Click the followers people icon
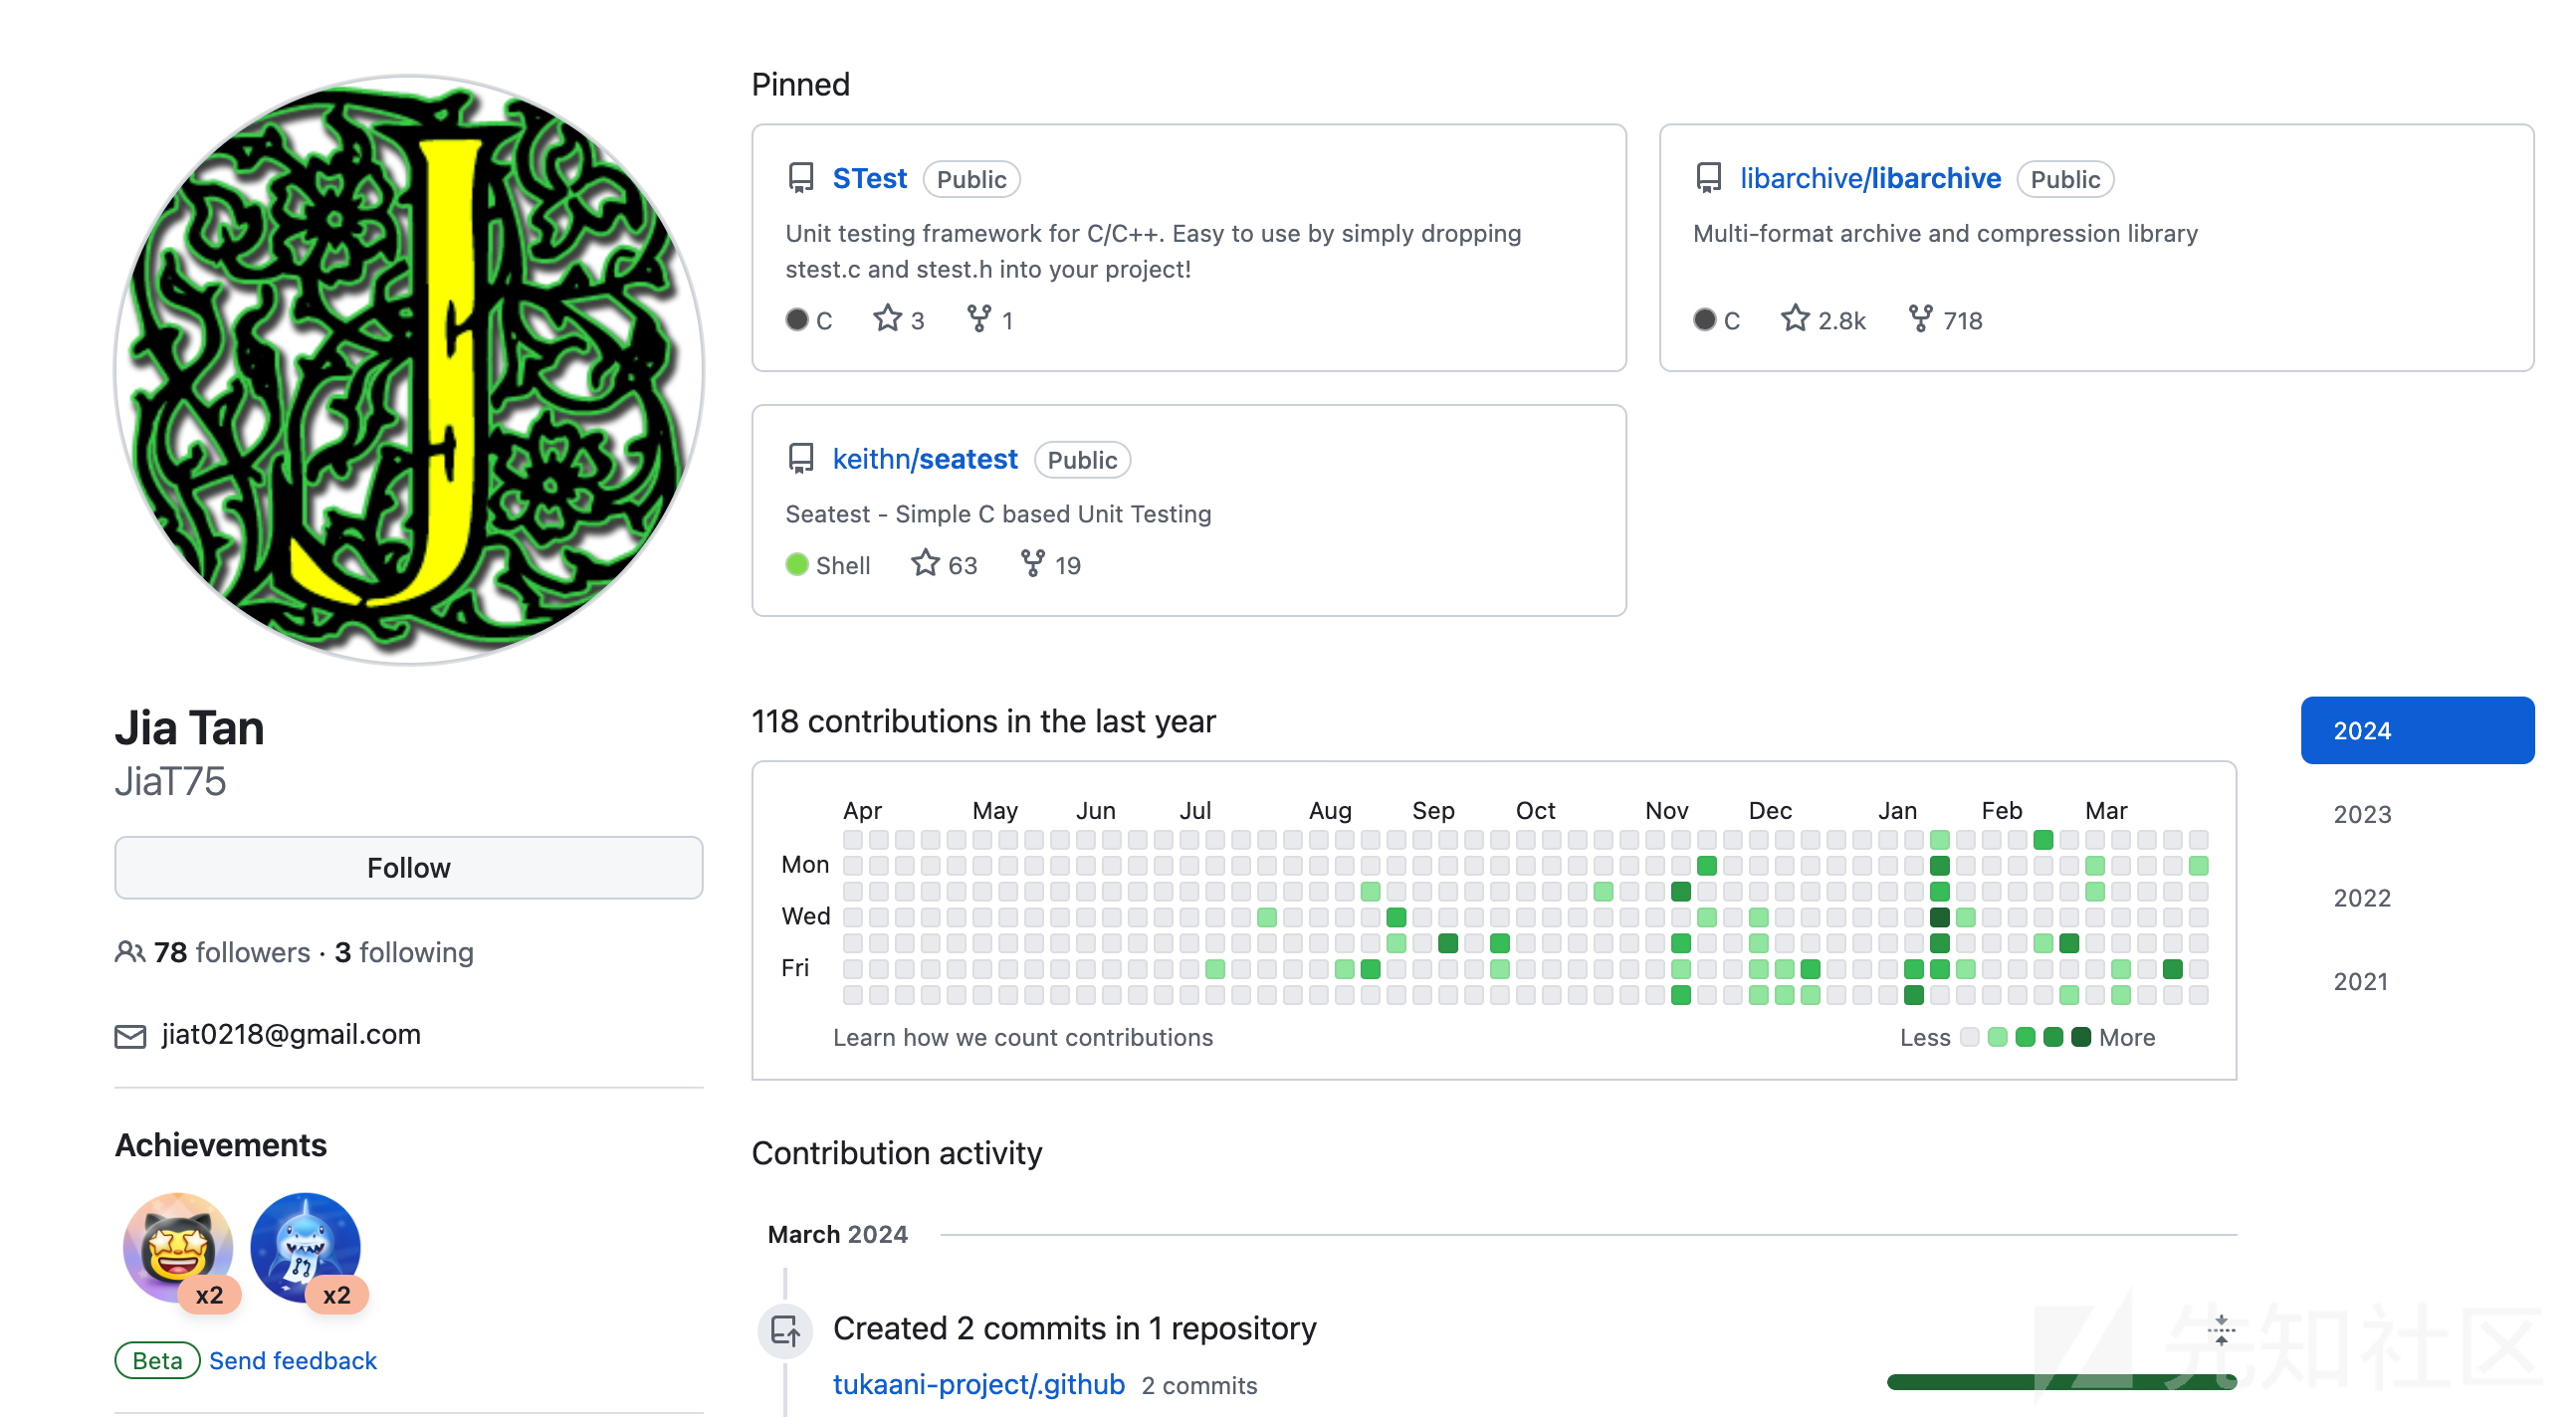Viewport: 2576px width, 1417px height. pos(129,952)
